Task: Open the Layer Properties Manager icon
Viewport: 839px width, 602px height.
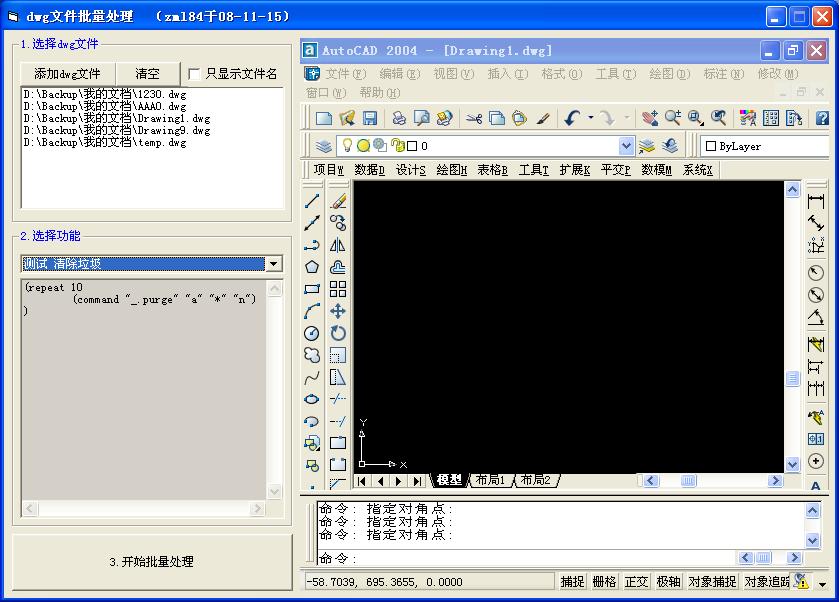Action: click(323, 146)
